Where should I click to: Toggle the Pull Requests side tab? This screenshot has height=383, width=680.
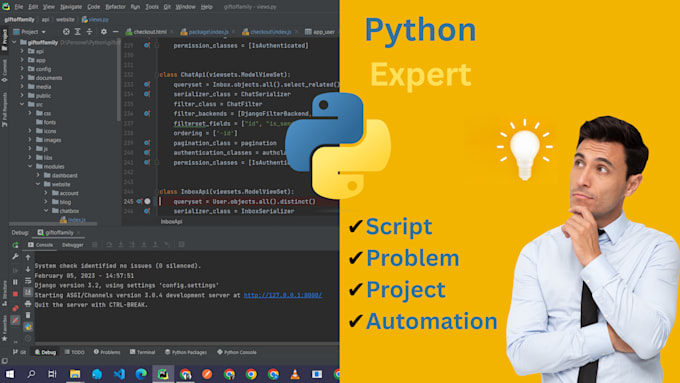coord(4,109)
